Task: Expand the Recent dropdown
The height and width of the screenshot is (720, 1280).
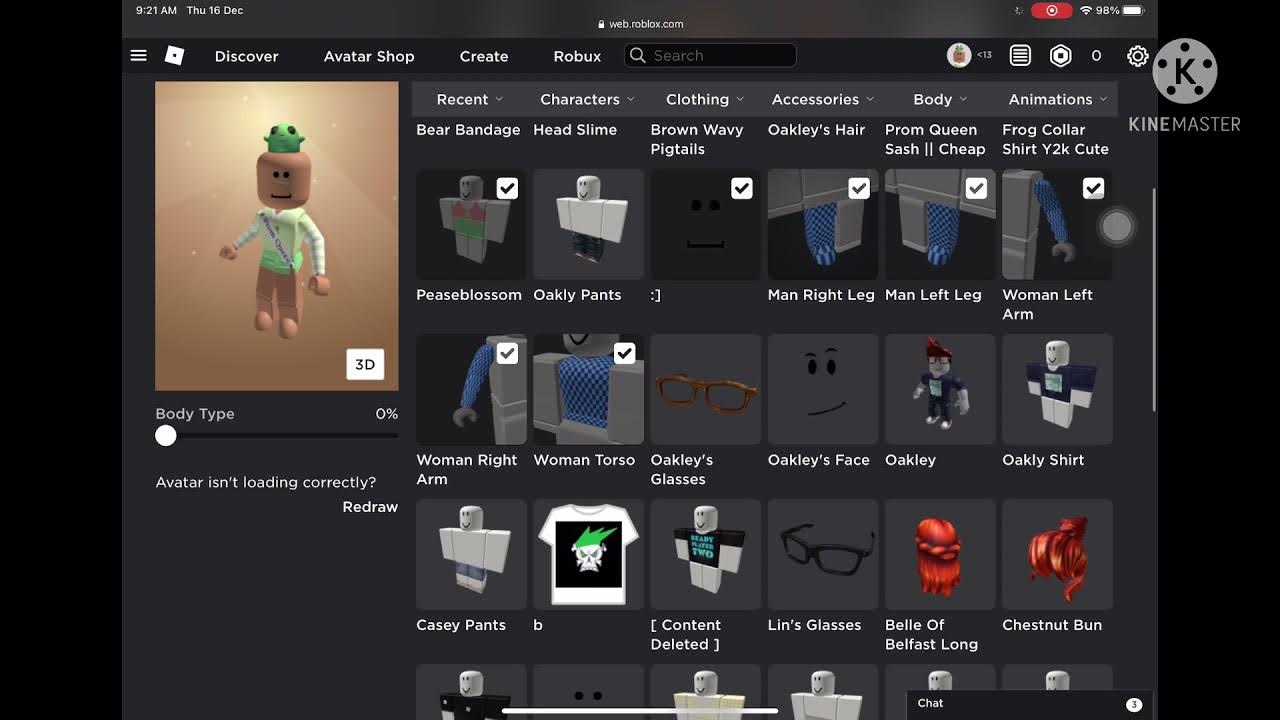Action: [470, 99]
